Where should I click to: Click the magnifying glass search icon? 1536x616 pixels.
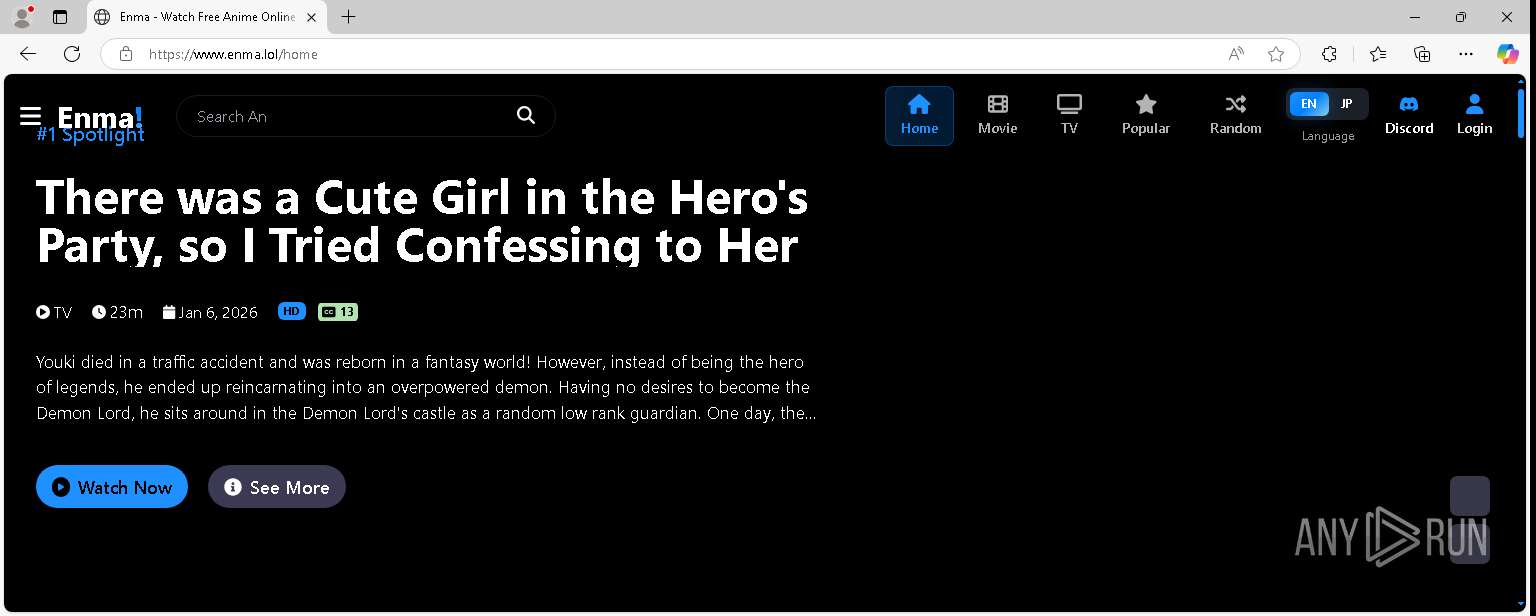pyautogui.click(x=526, y=116)
